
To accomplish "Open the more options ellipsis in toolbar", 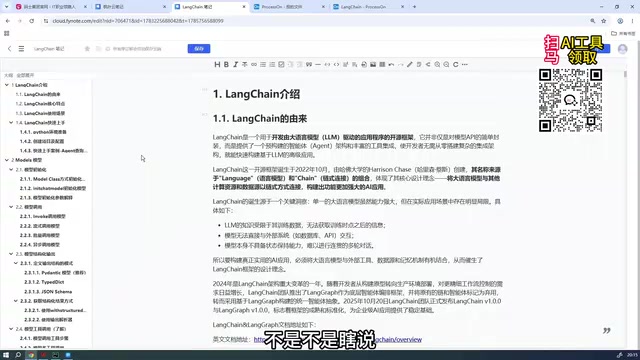I will [465, 64].
